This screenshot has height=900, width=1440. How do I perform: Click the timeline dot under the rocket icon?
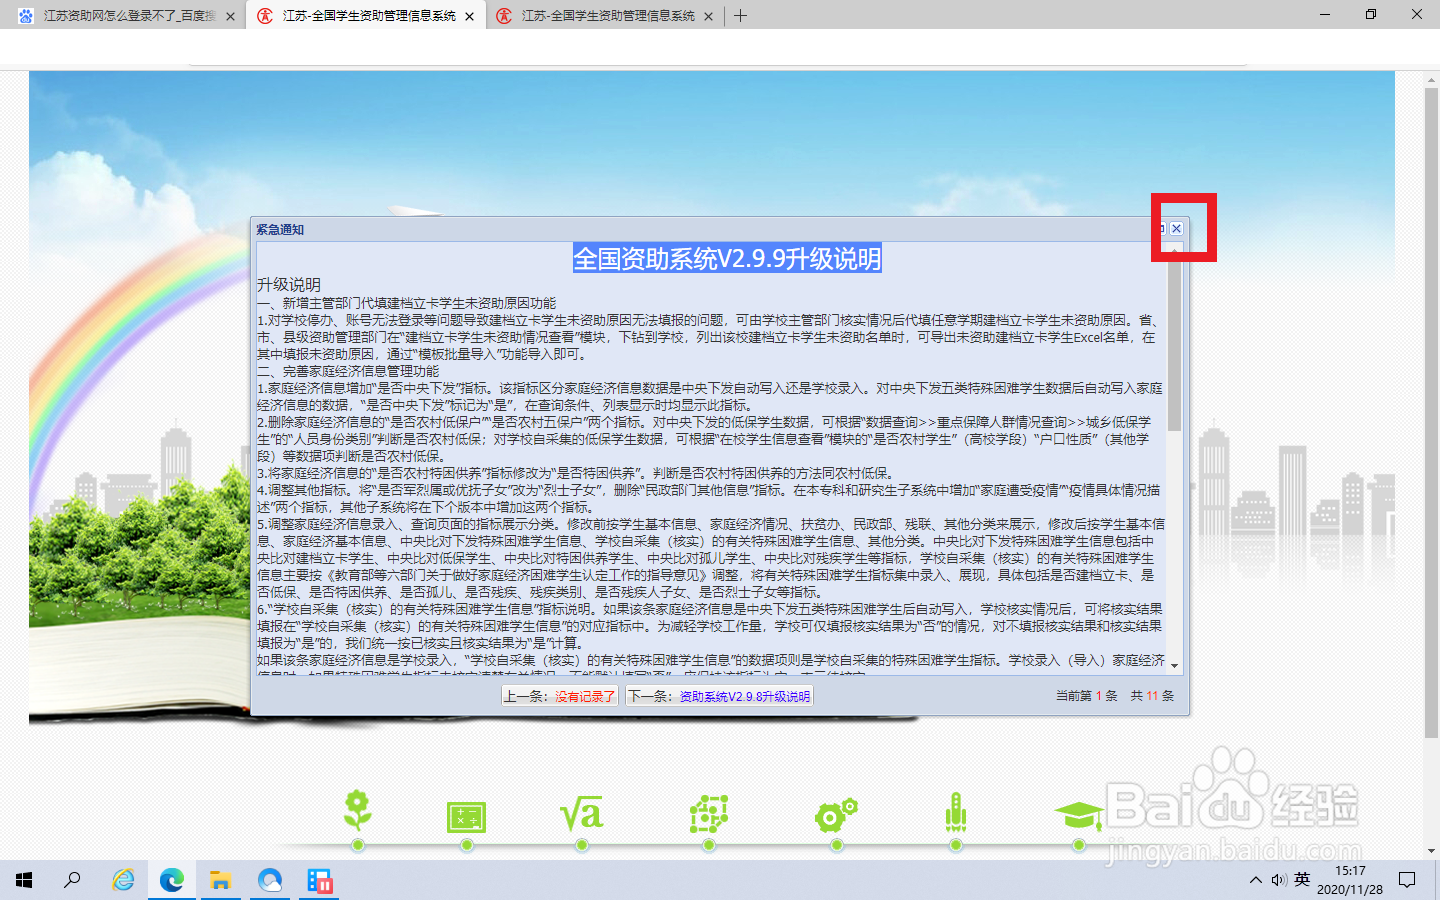956,845
